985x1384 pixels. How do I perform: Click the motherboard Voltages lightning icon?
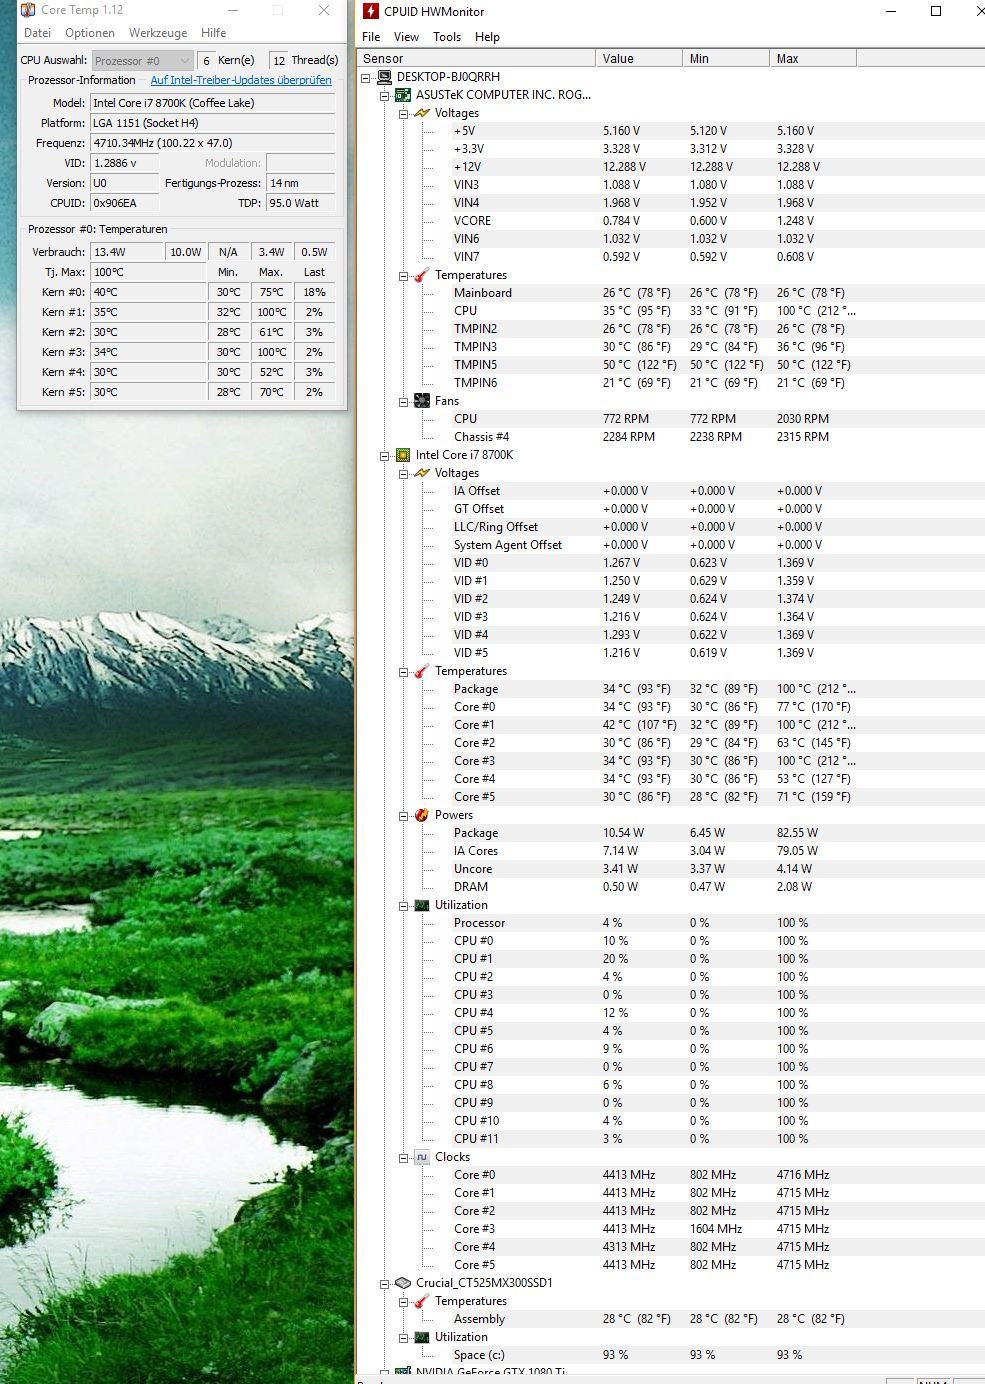click(422, 113)
